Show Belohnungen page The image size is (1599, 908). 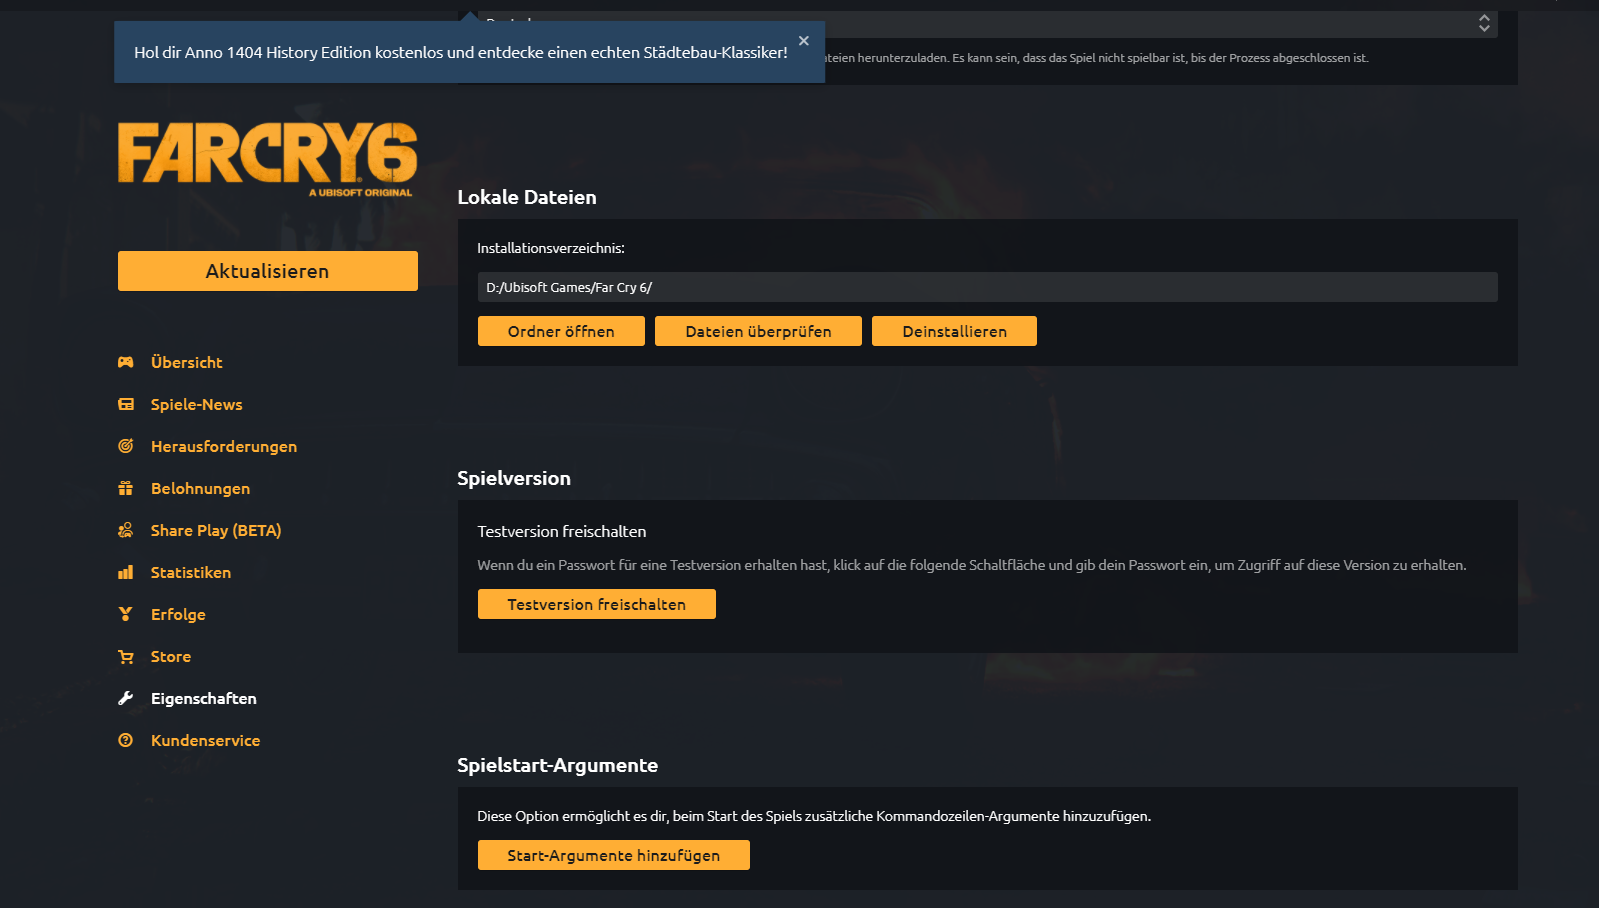(200, 488)
